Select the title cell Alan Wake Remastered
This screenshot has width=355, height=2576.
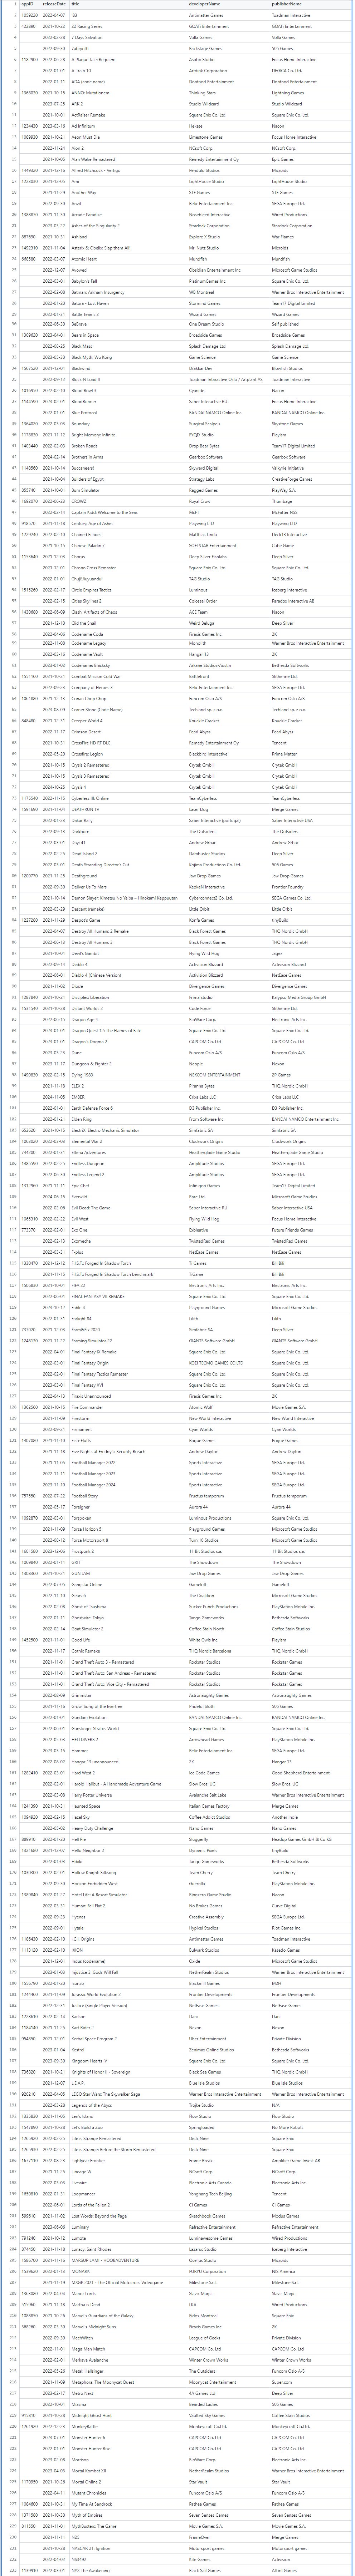click(129, 159)
